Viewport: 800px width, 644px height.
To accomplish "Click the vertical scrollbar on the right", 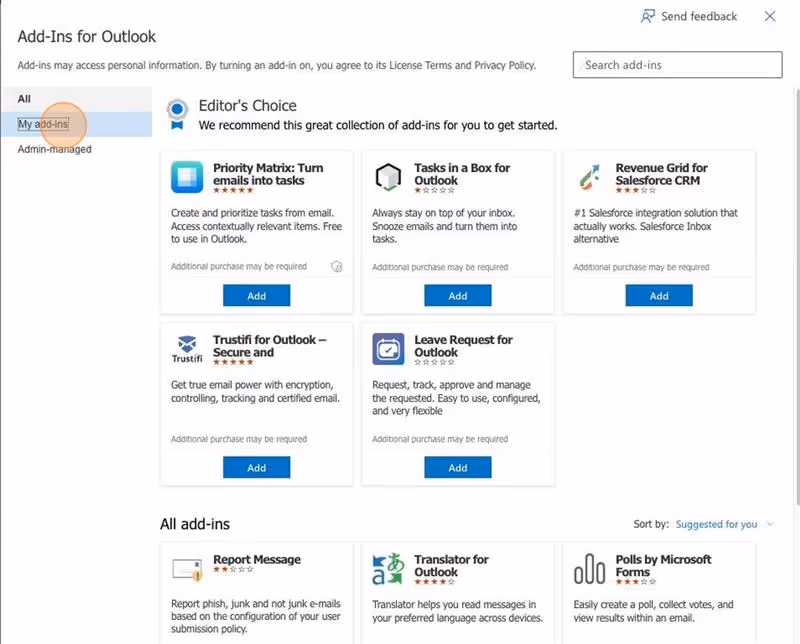I will [797, 296].
